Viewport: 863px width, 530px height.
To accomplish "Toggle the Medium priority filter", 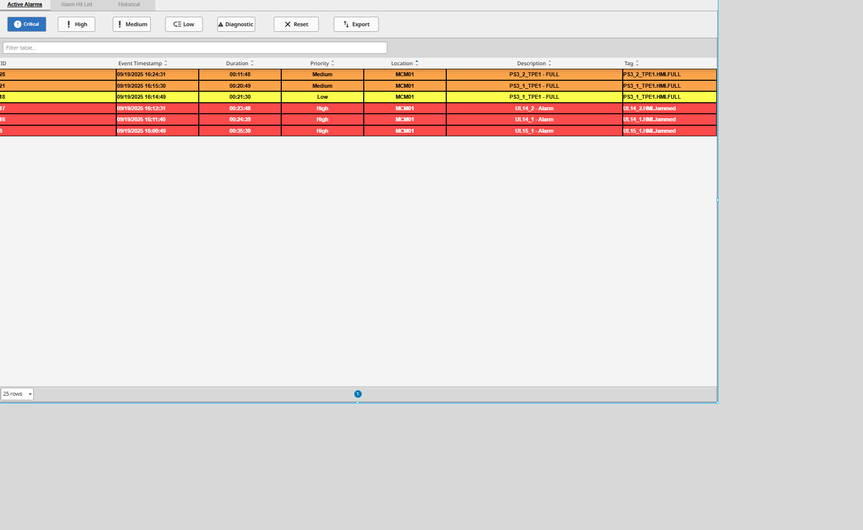I will tap(131, 24).
